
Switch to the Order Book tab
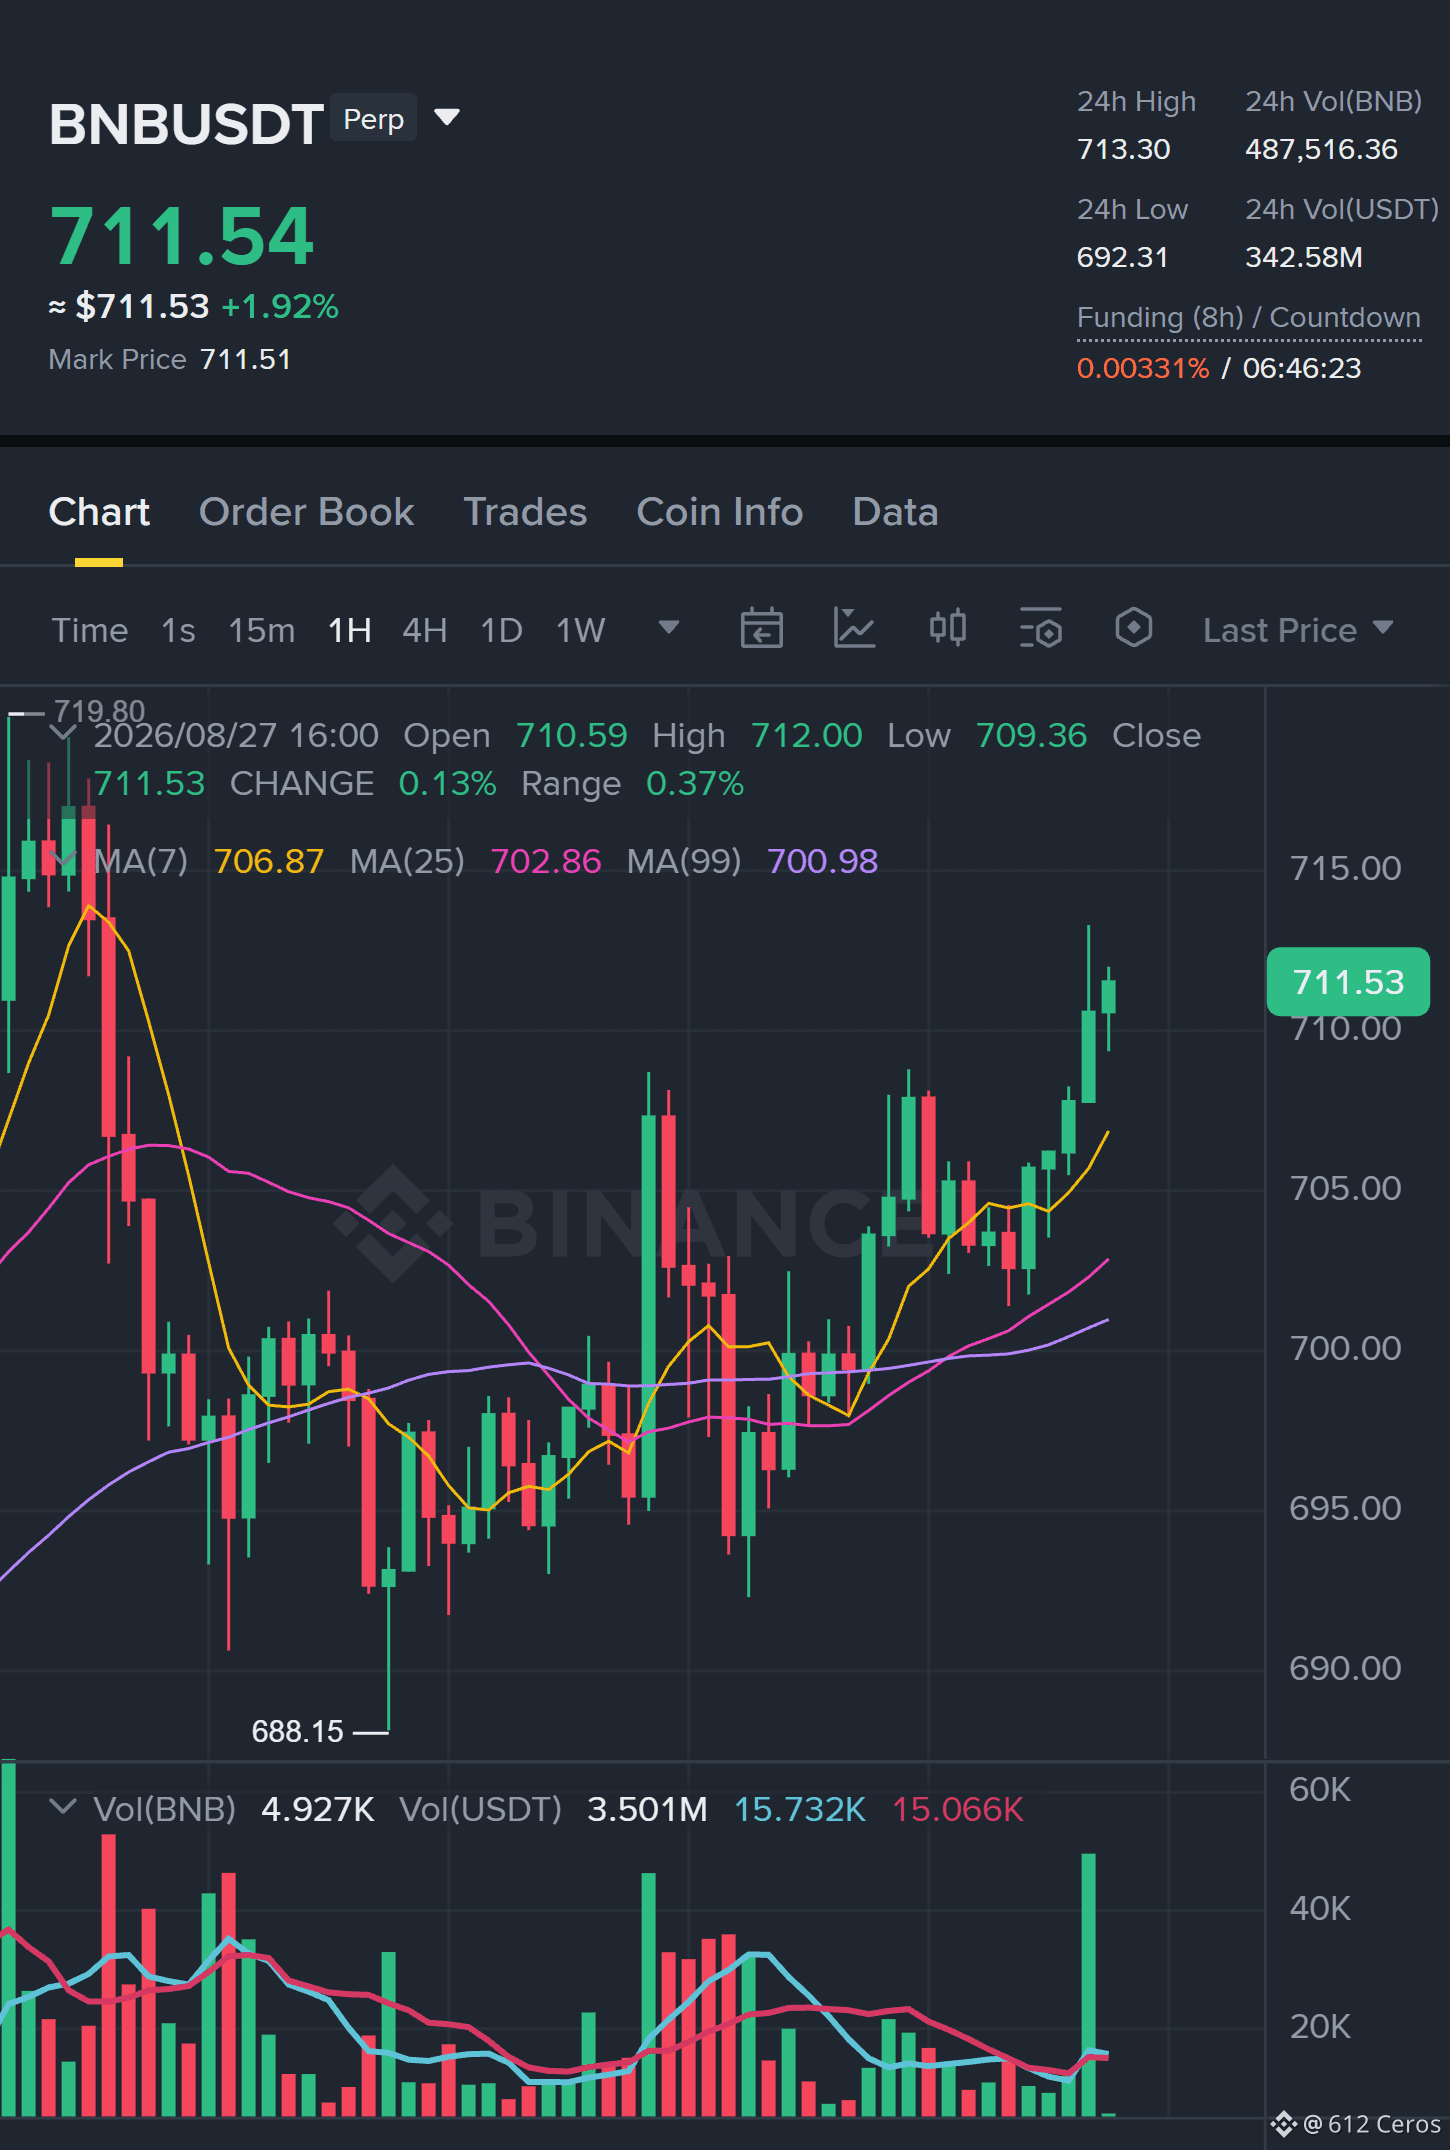click(x=306, y=512)
